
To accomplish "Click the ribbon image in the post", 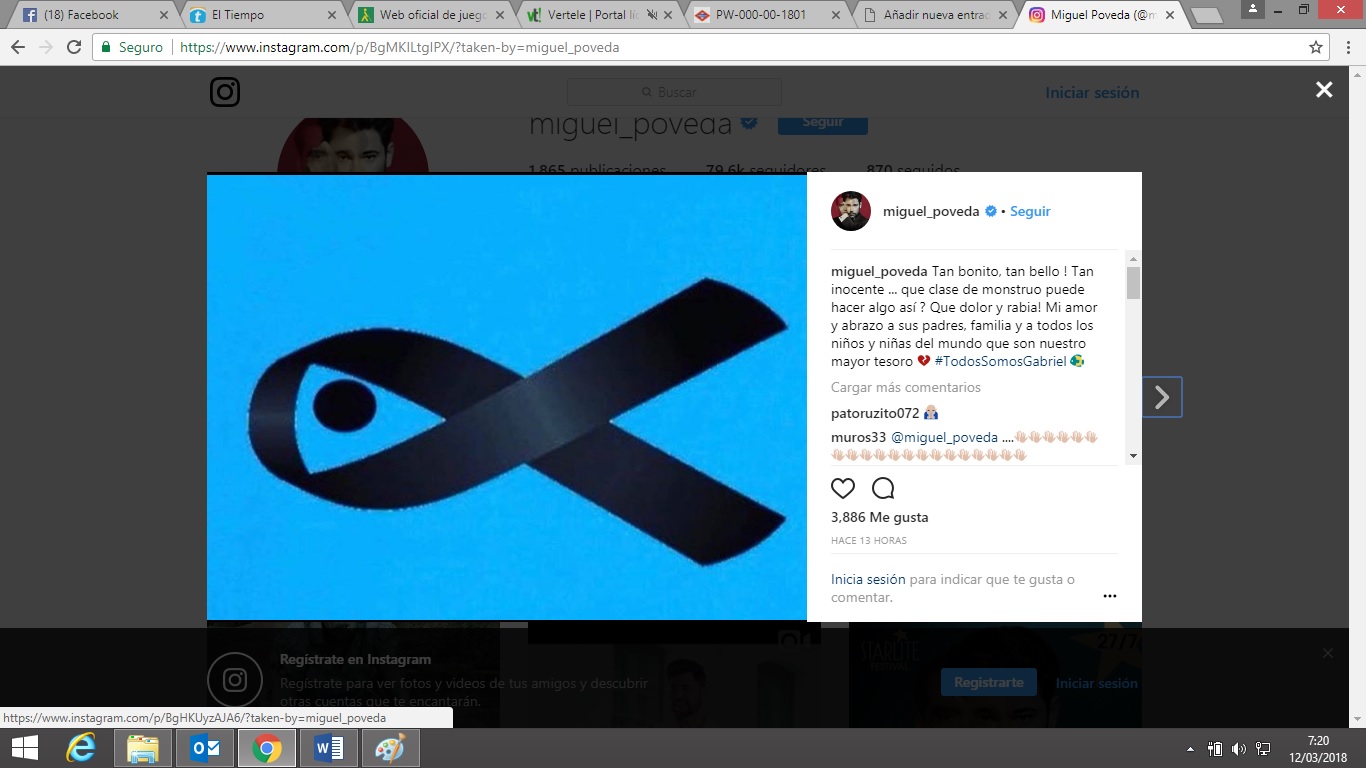I will [507, 397].
